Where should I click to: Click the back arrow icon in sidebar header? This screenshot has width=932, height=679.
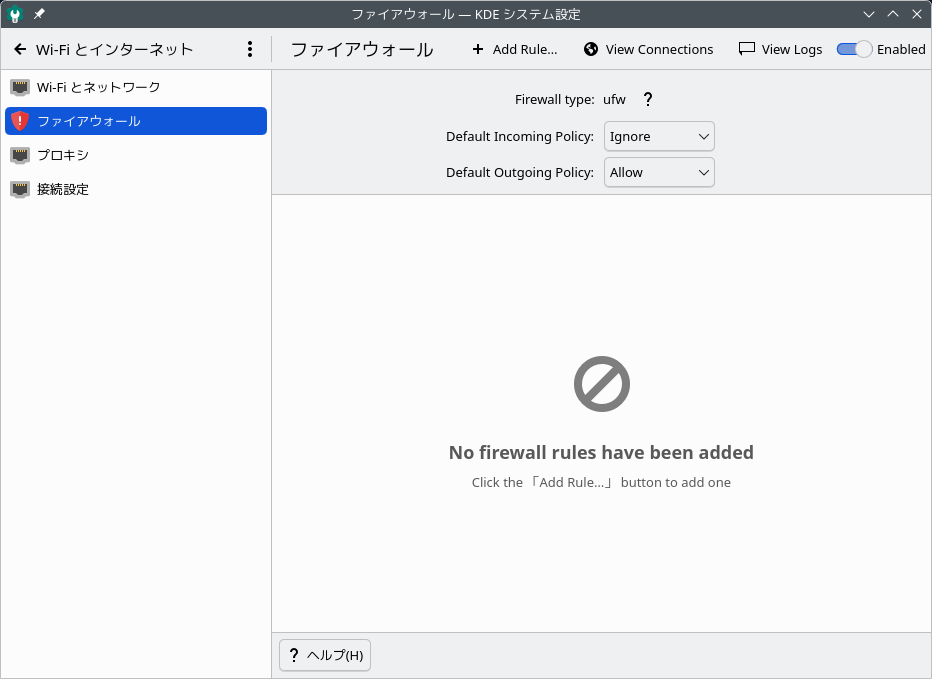20,49
